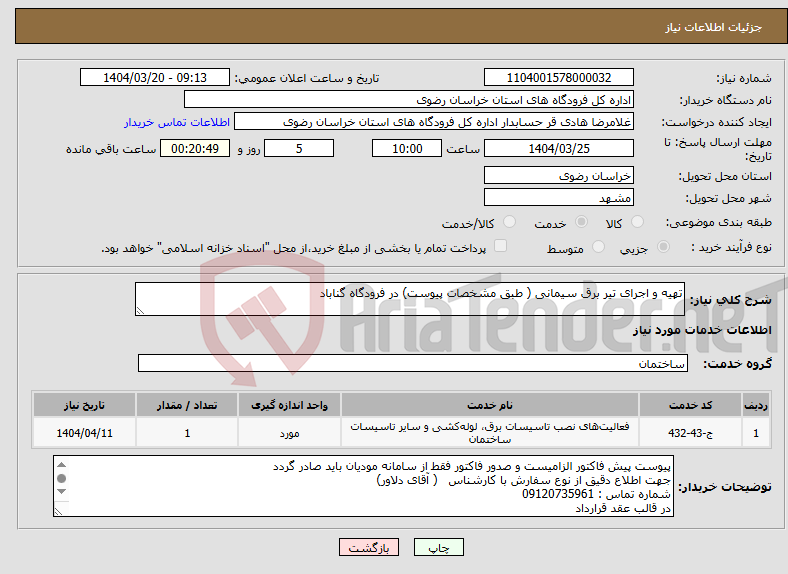788x574 pixels.
Task: Click the deadline date field 1404/03/25
Action: click(x=558, y=148)
